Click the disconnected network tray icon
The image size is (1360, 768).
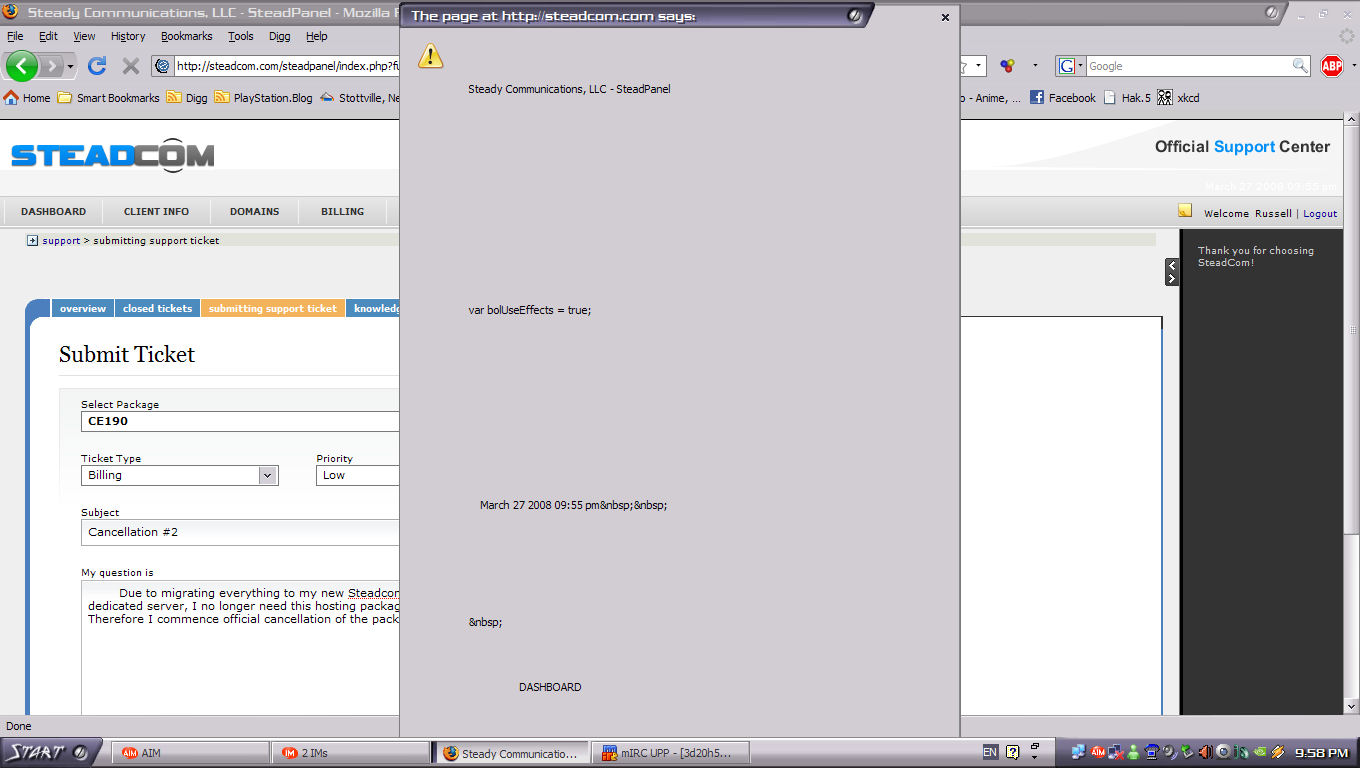(x=1115, y=752)
